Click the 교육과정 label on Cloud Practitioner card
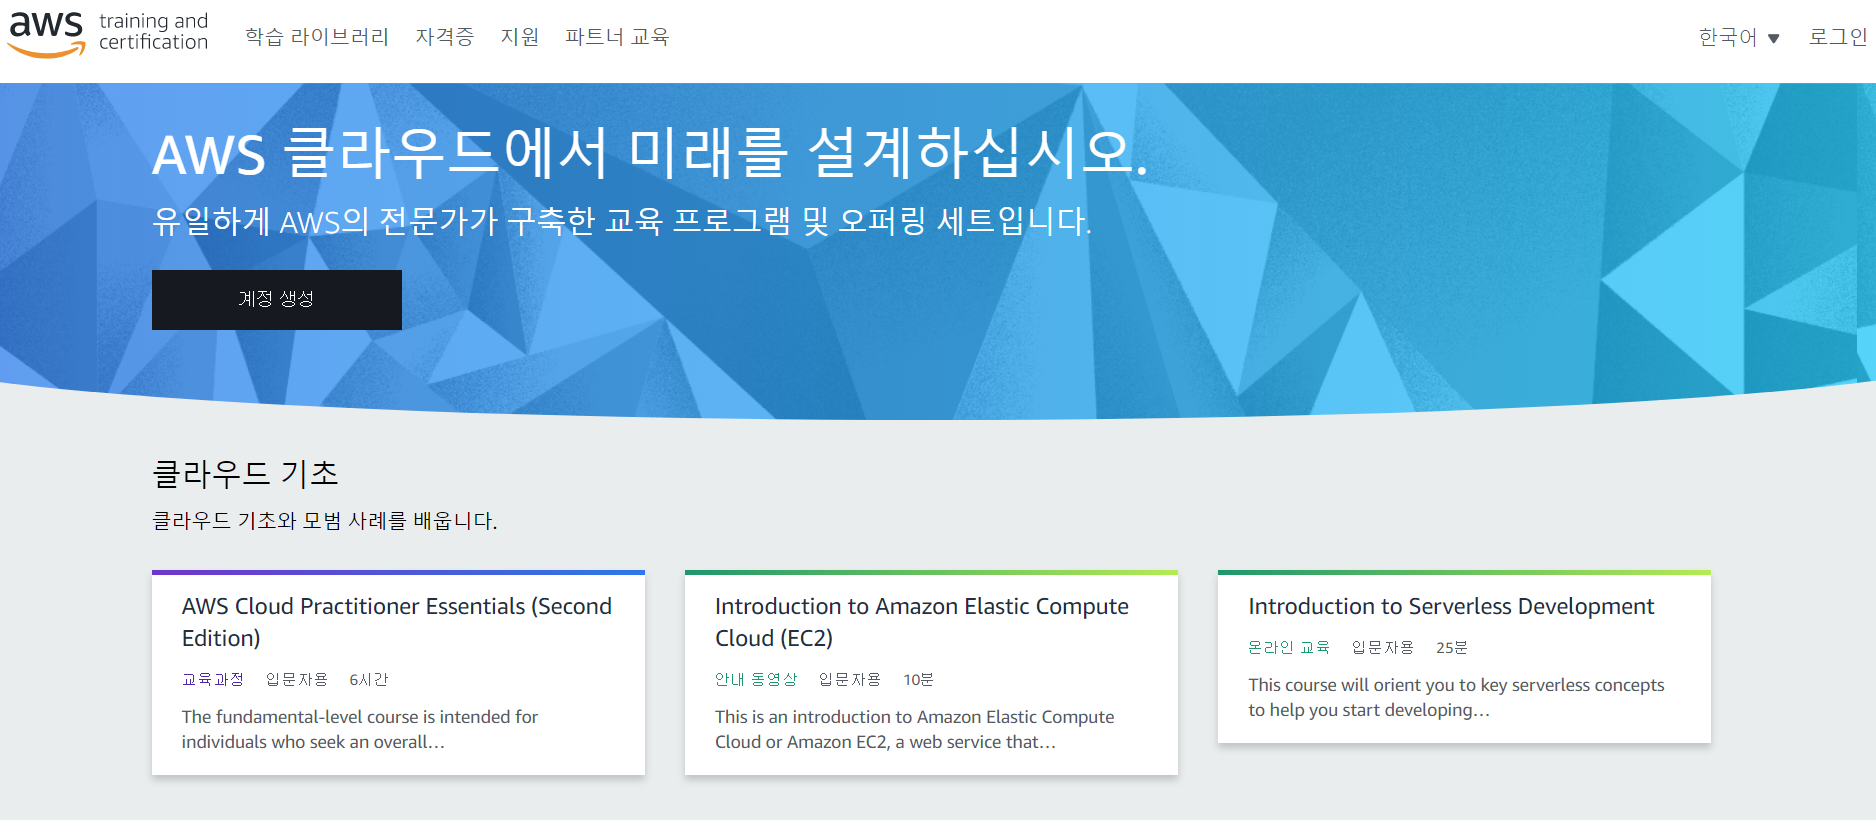Viewport: 1876px width, 820px height. (213, 679)
